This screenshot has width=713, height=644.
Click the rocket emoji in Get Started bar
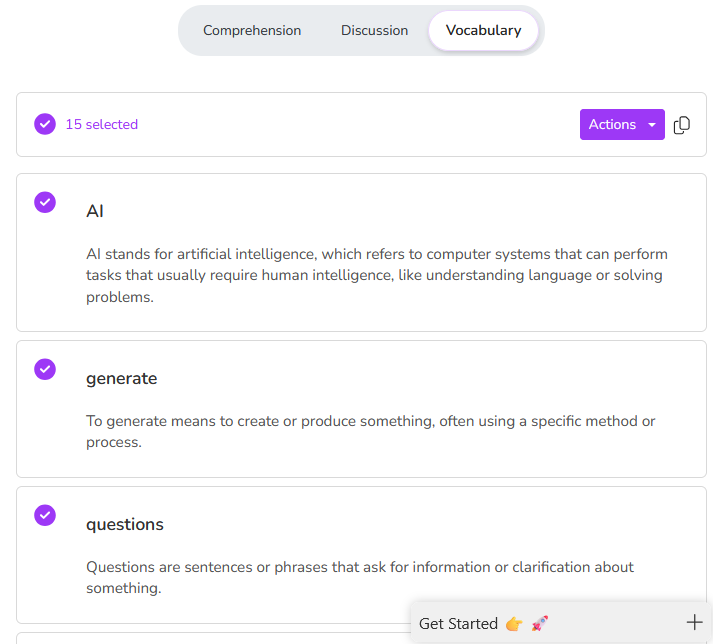[x=540, y=623]
